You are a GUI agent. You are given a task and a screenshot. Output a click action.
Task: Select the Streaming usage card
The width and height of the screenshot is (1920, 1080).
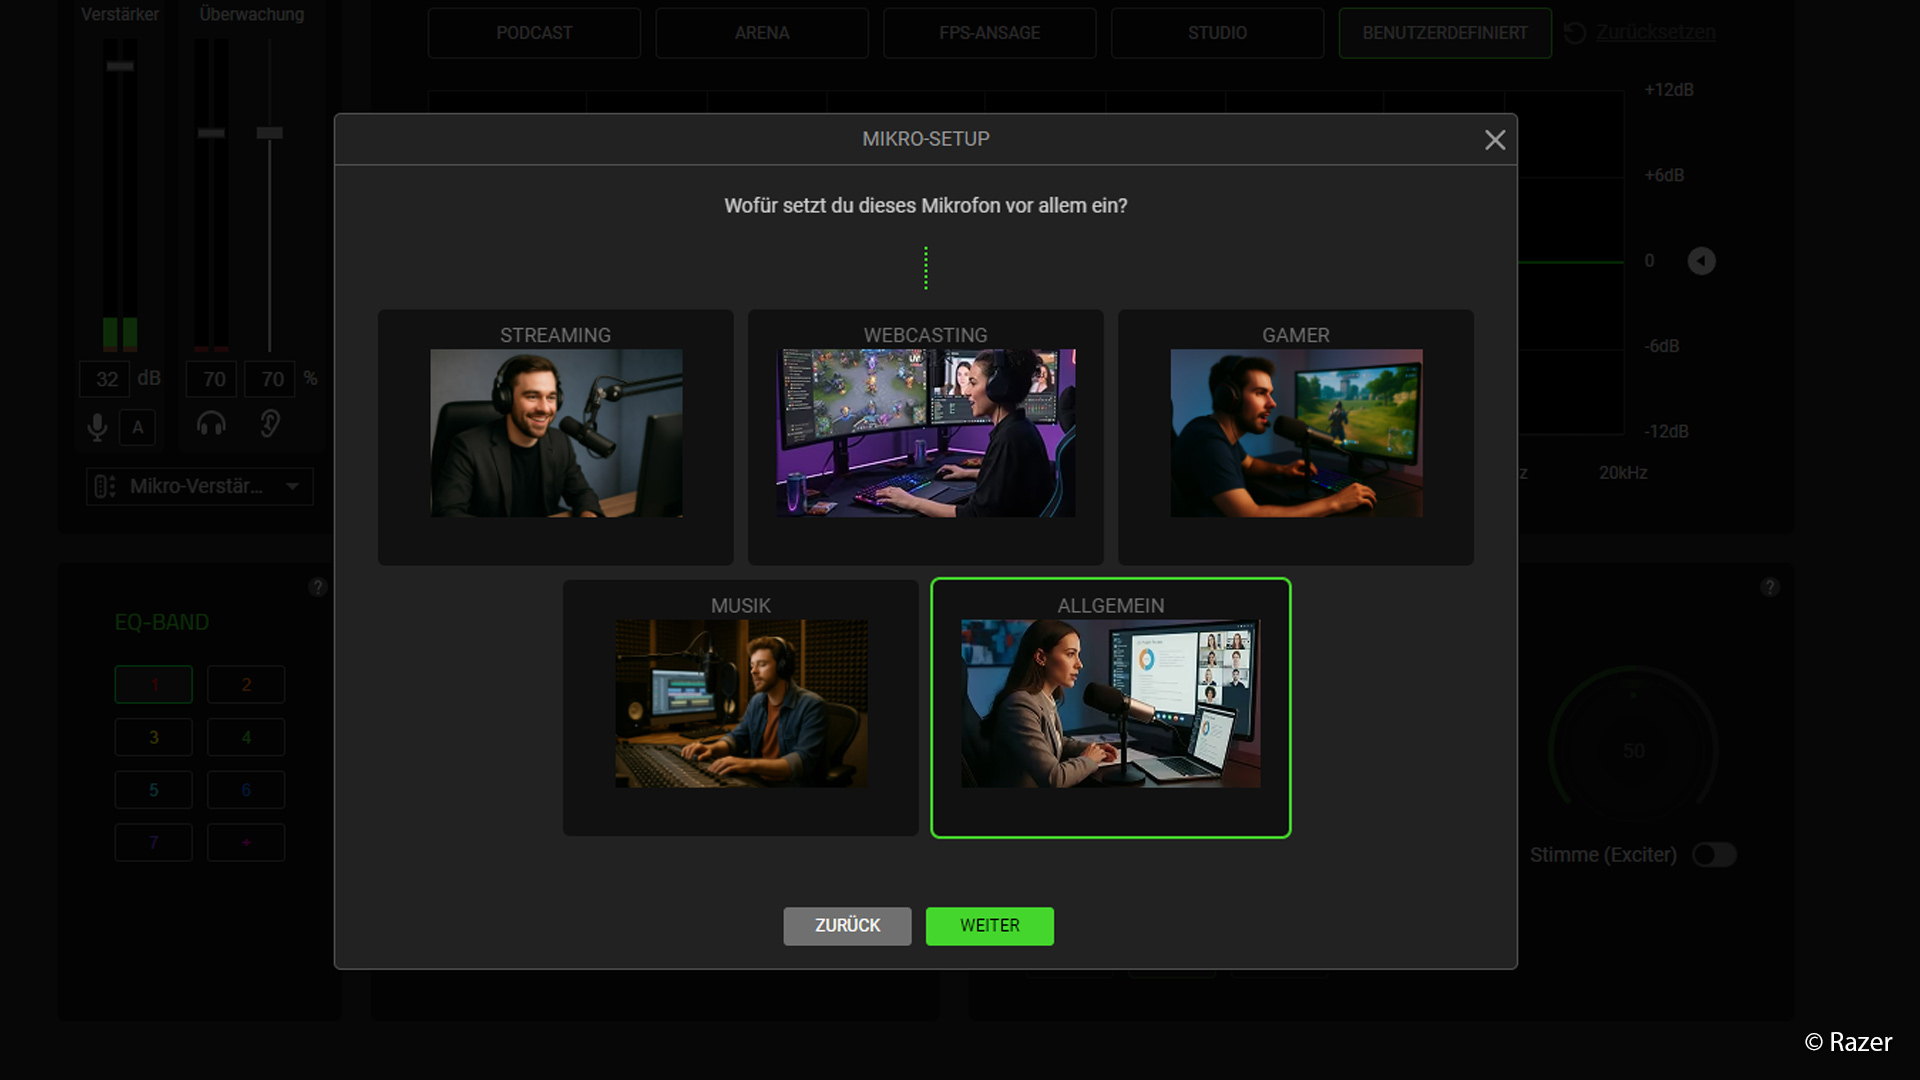(x=555, y=437)
